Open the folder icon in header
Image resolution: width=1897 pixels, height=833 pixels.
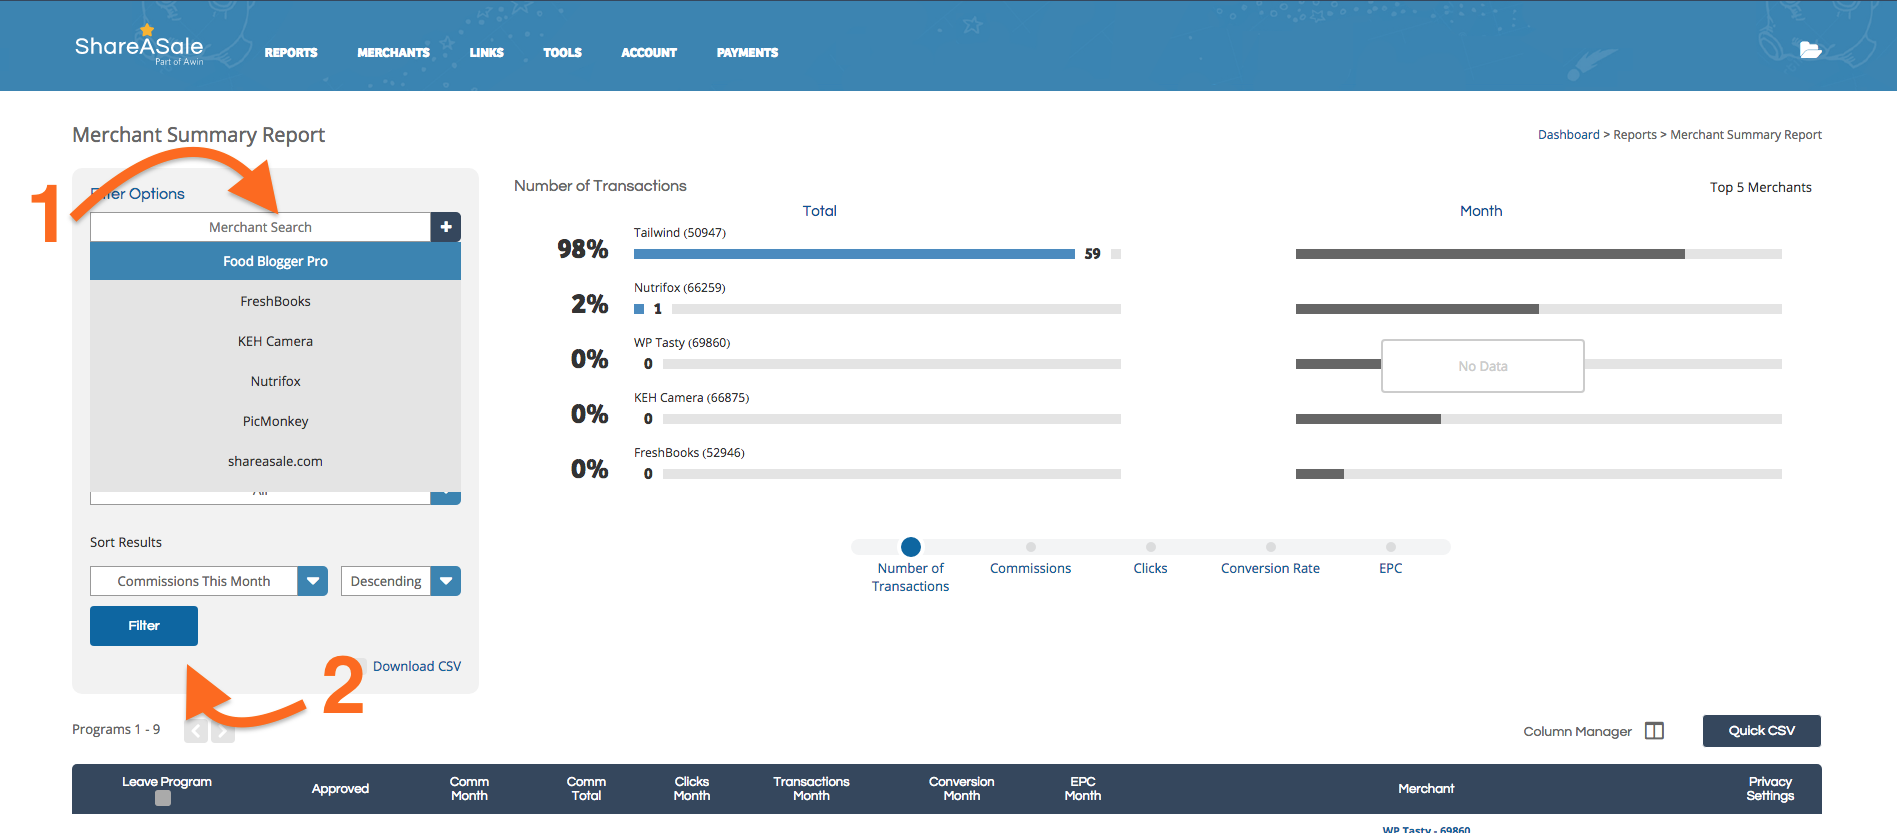pyautogui.click(x=1810, y=50)
